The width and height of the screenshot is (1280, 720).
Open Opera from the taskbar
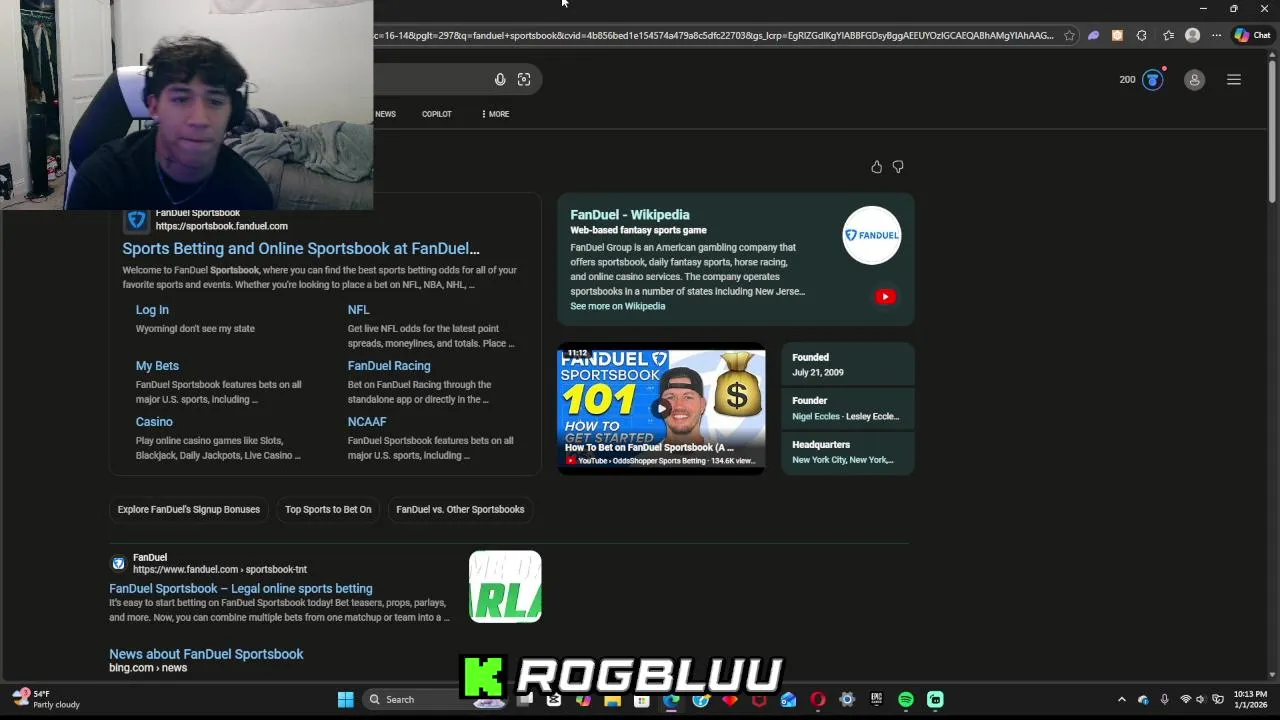coord(817,700)
